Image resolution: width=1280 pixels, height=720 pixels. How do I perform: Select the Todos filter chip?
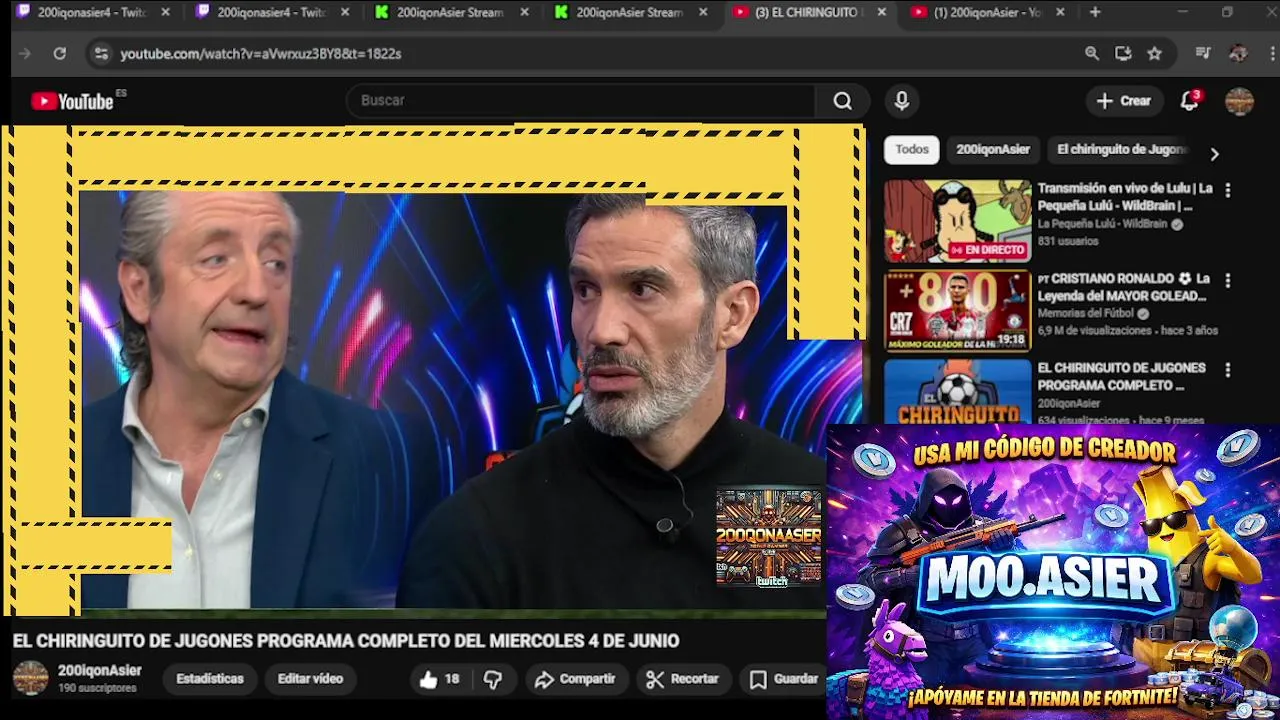click(x=912, y=150)
